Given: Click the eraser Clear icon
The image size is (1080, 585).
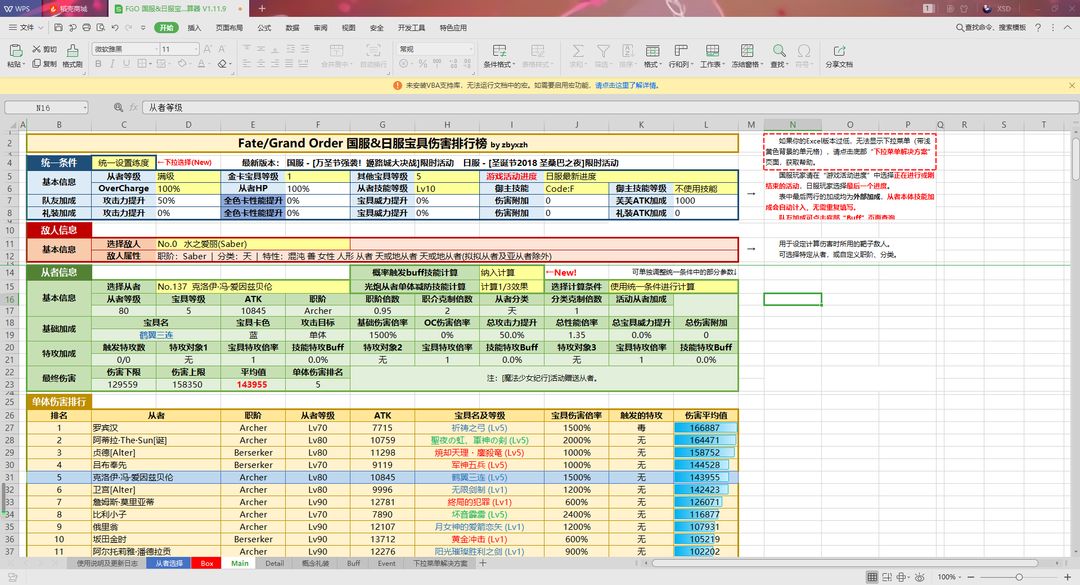Looking at the screenshot, I should pos(222,63).
